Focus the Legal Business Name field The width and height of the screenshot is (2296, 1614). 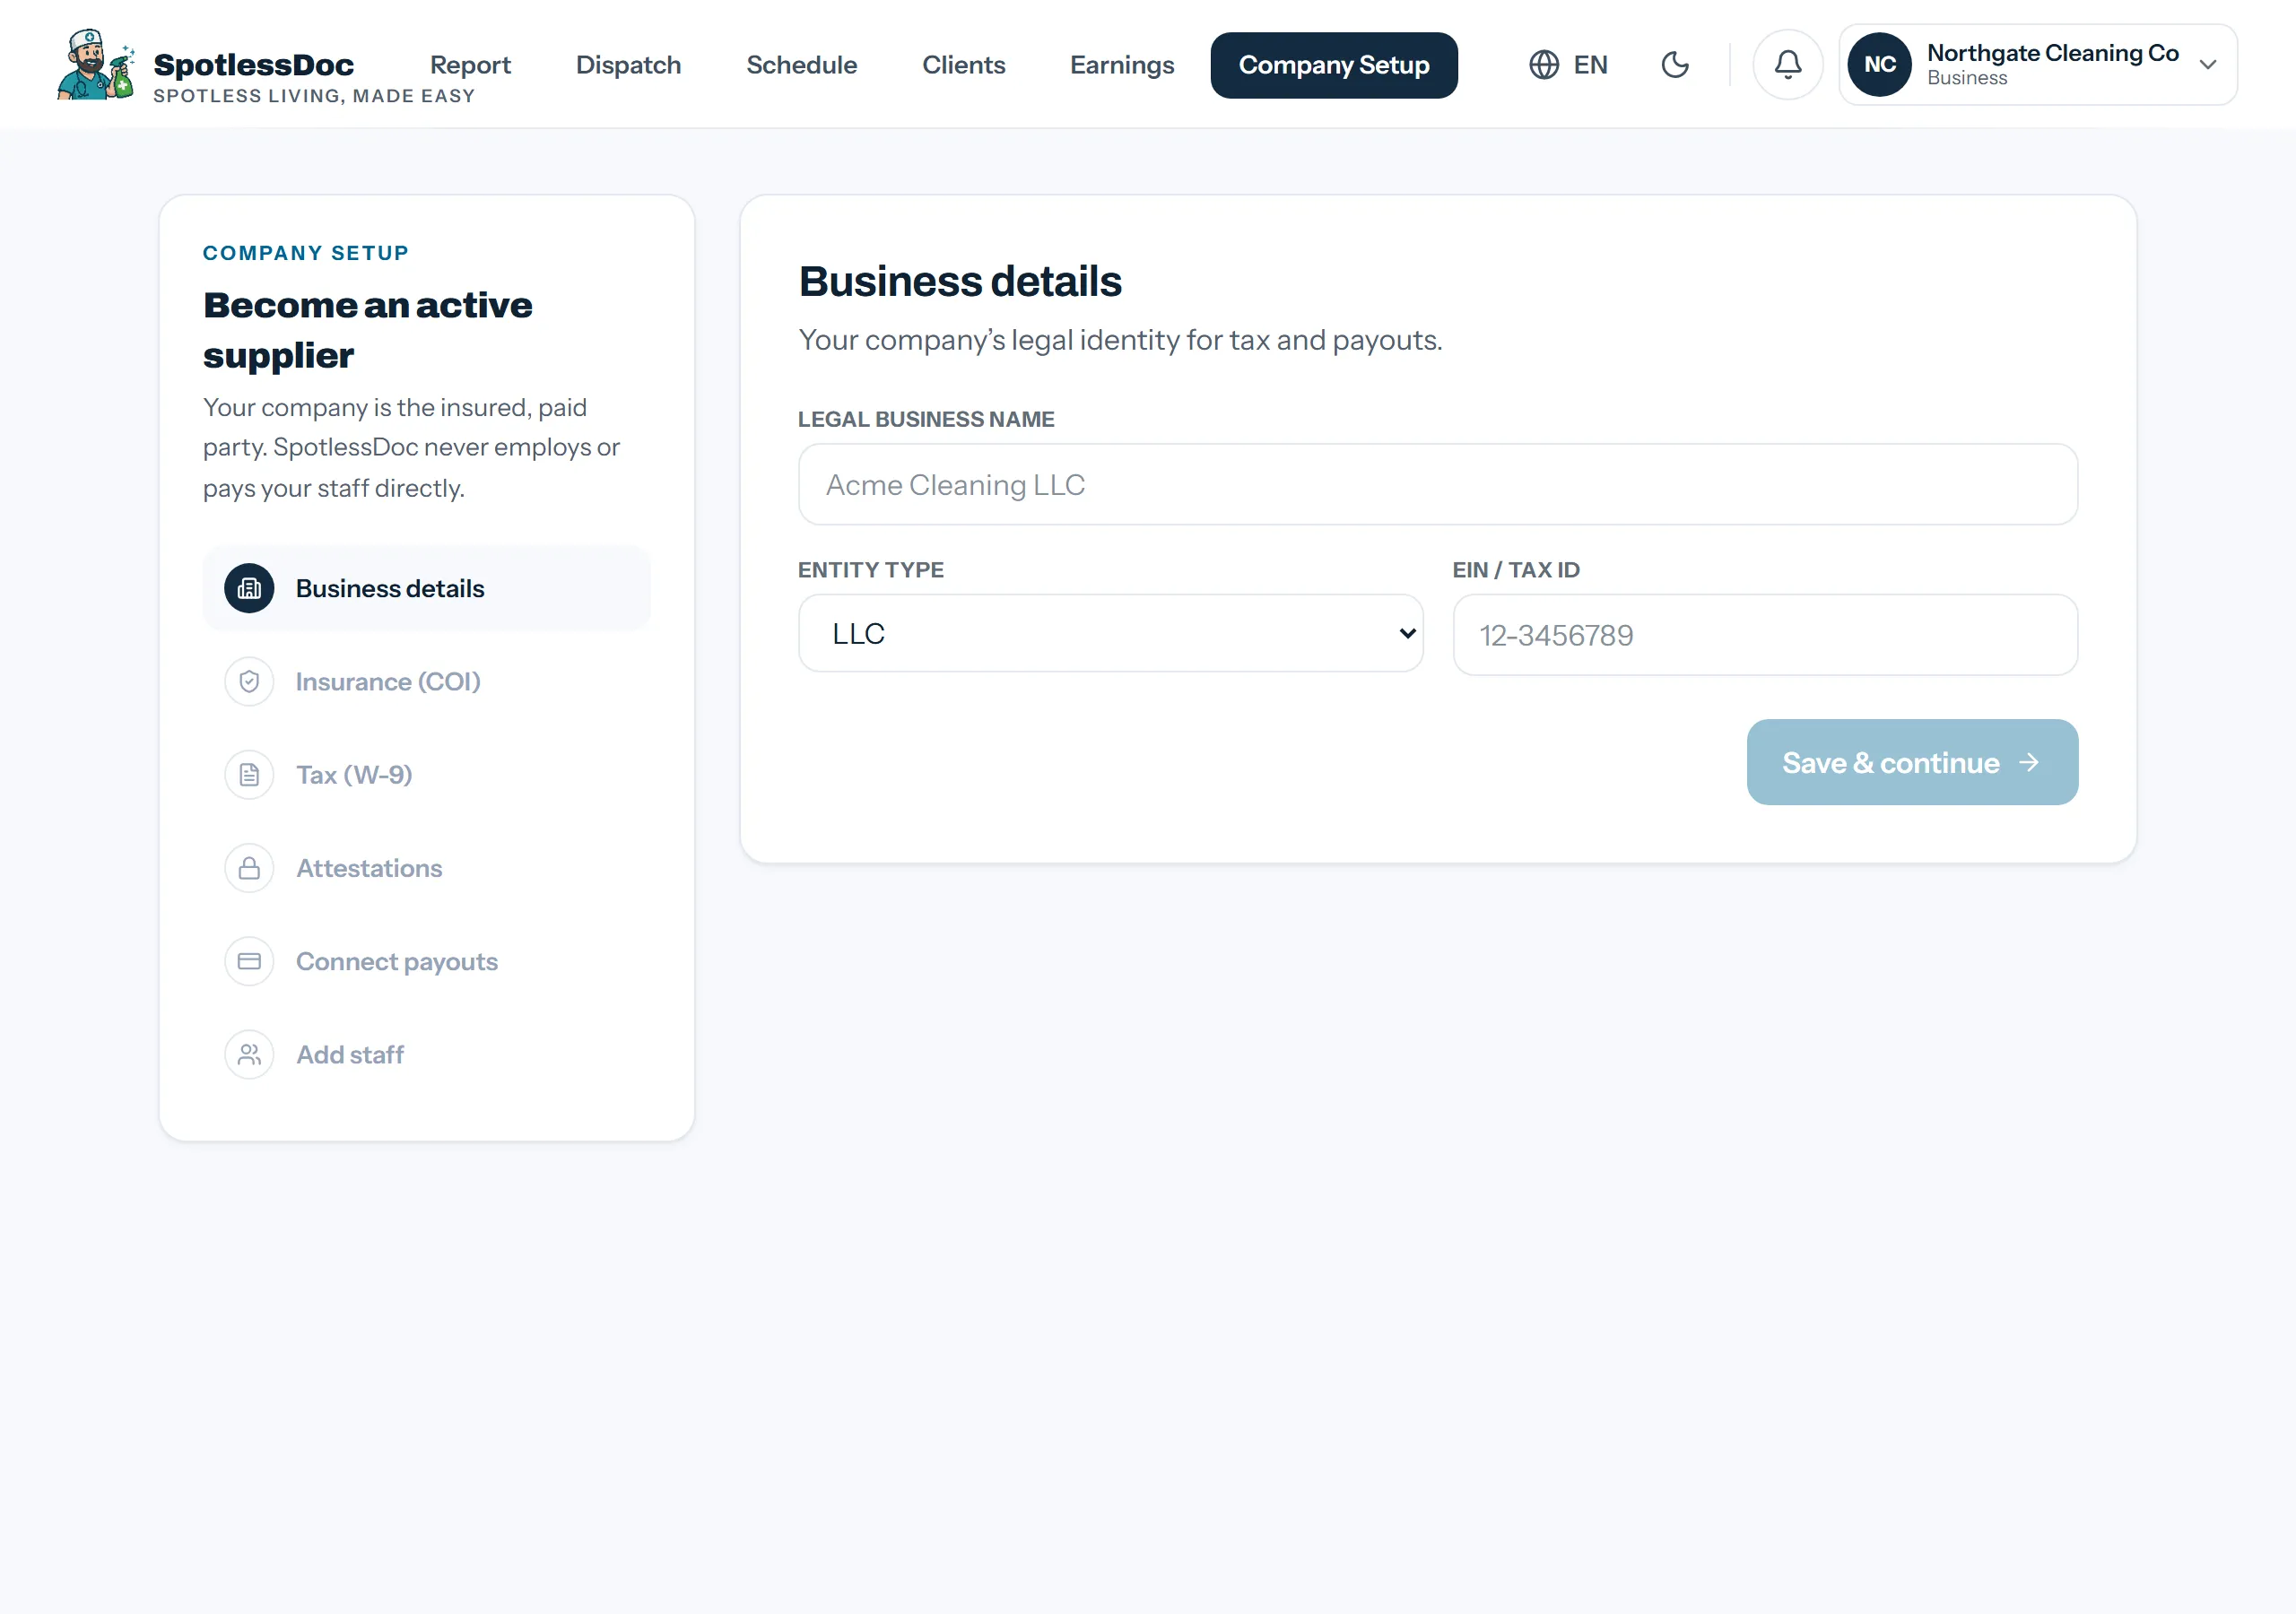click(1438, 485)
